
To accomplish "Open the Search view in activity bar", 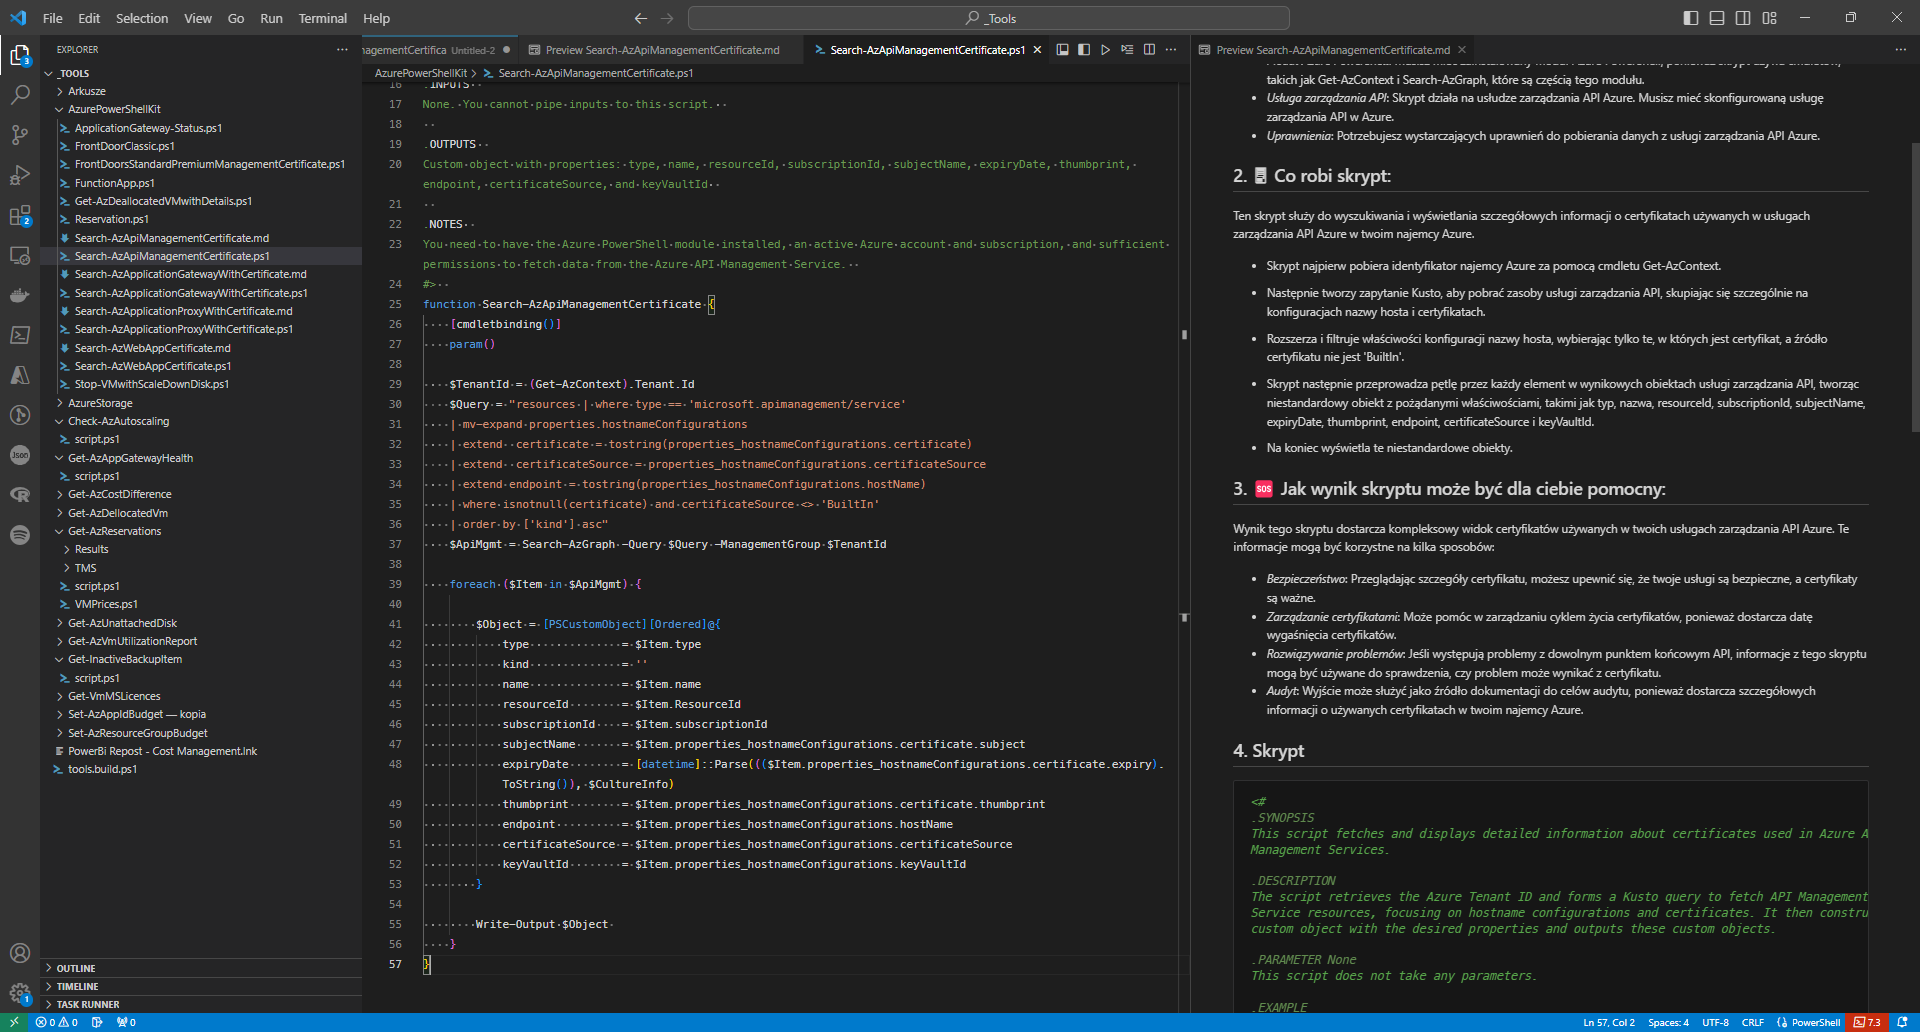I will (x=20, y=95).
